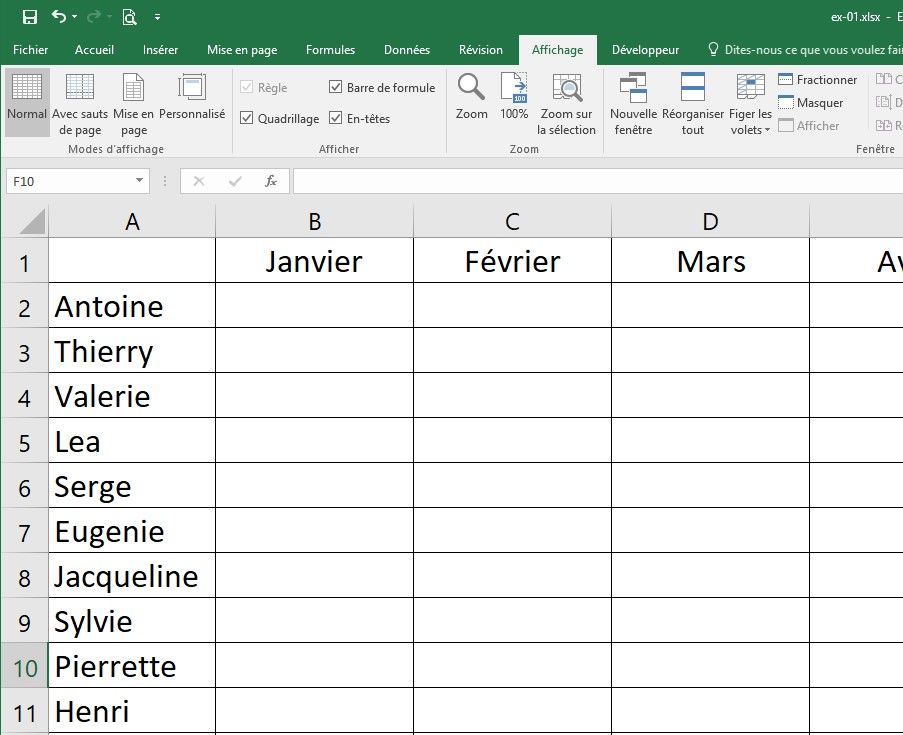
Task: Select cell A5 containing Lea
Action: tap(132, 441)
